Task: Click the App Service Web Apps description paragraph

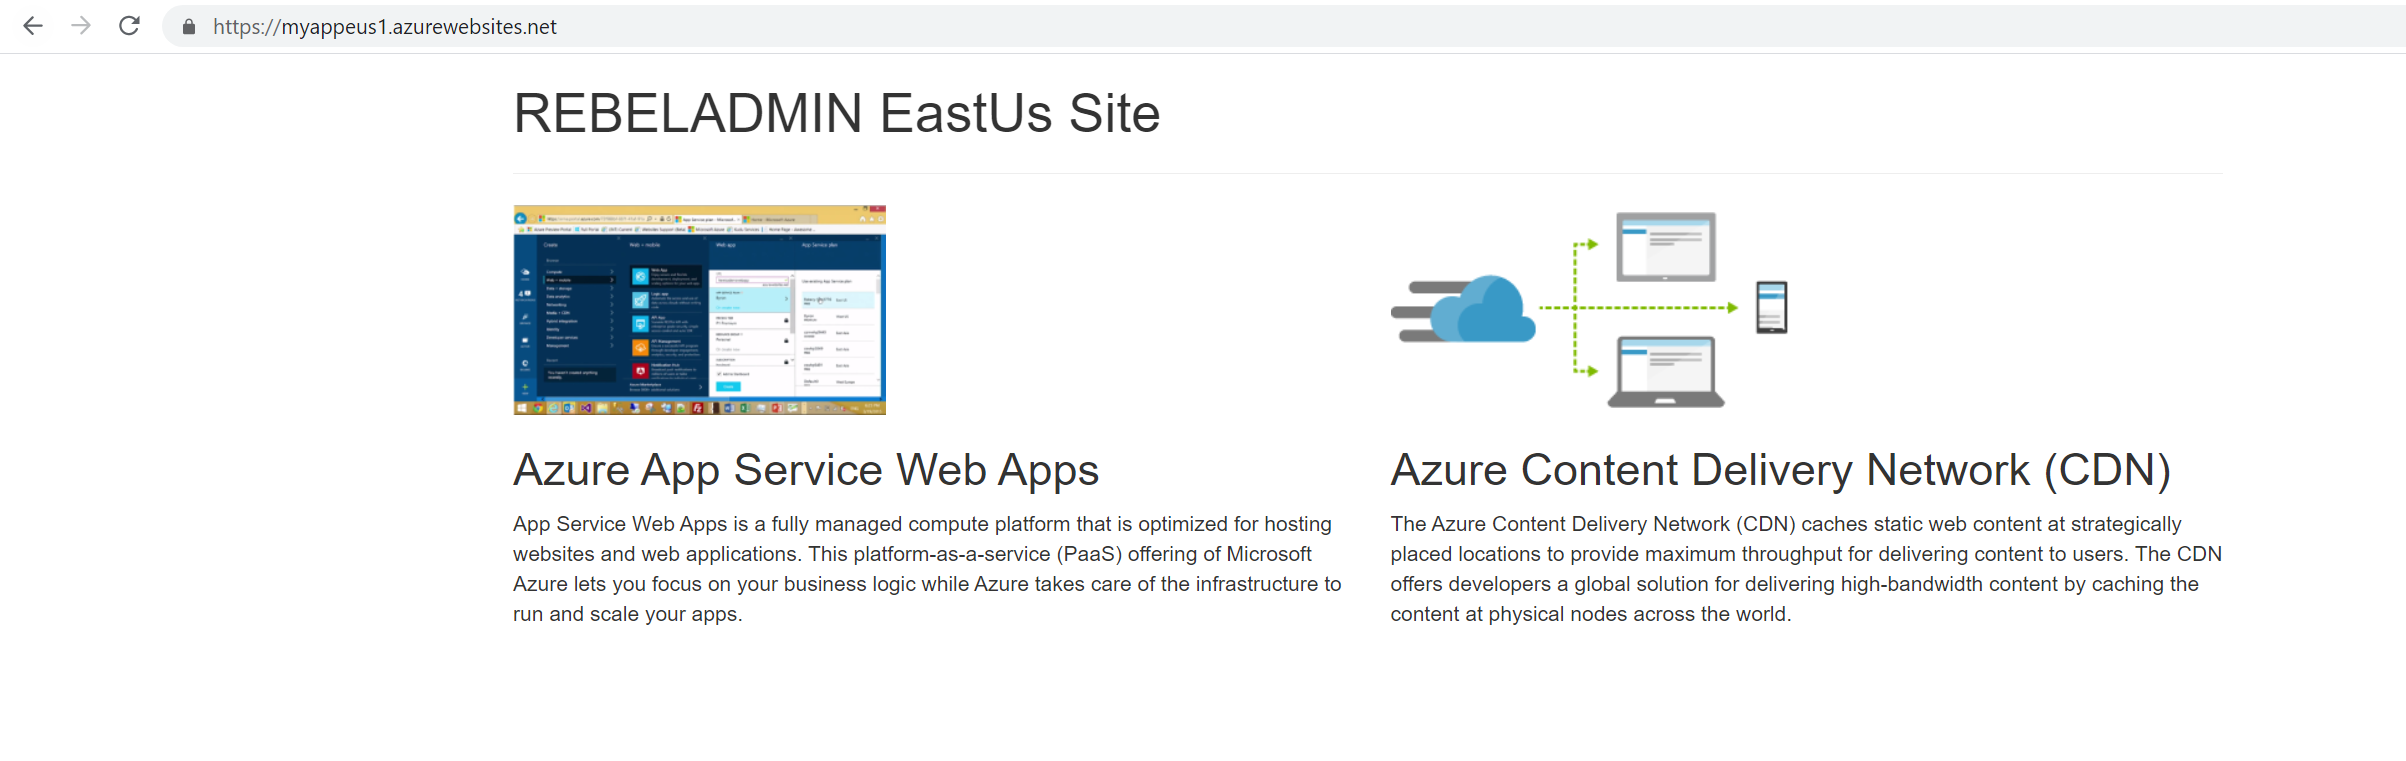Action: click(x=927, y=569)
